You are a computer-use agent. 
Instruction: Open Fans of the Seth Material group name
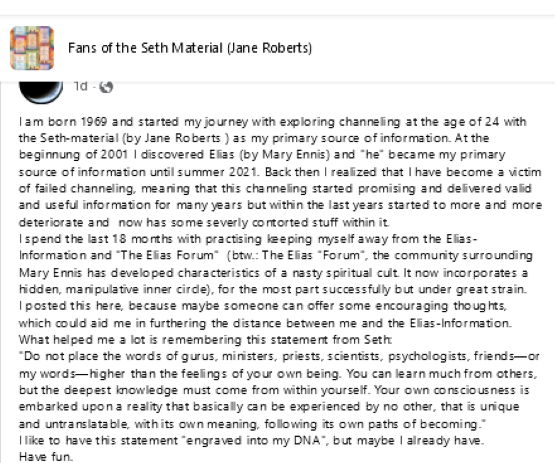190,48
